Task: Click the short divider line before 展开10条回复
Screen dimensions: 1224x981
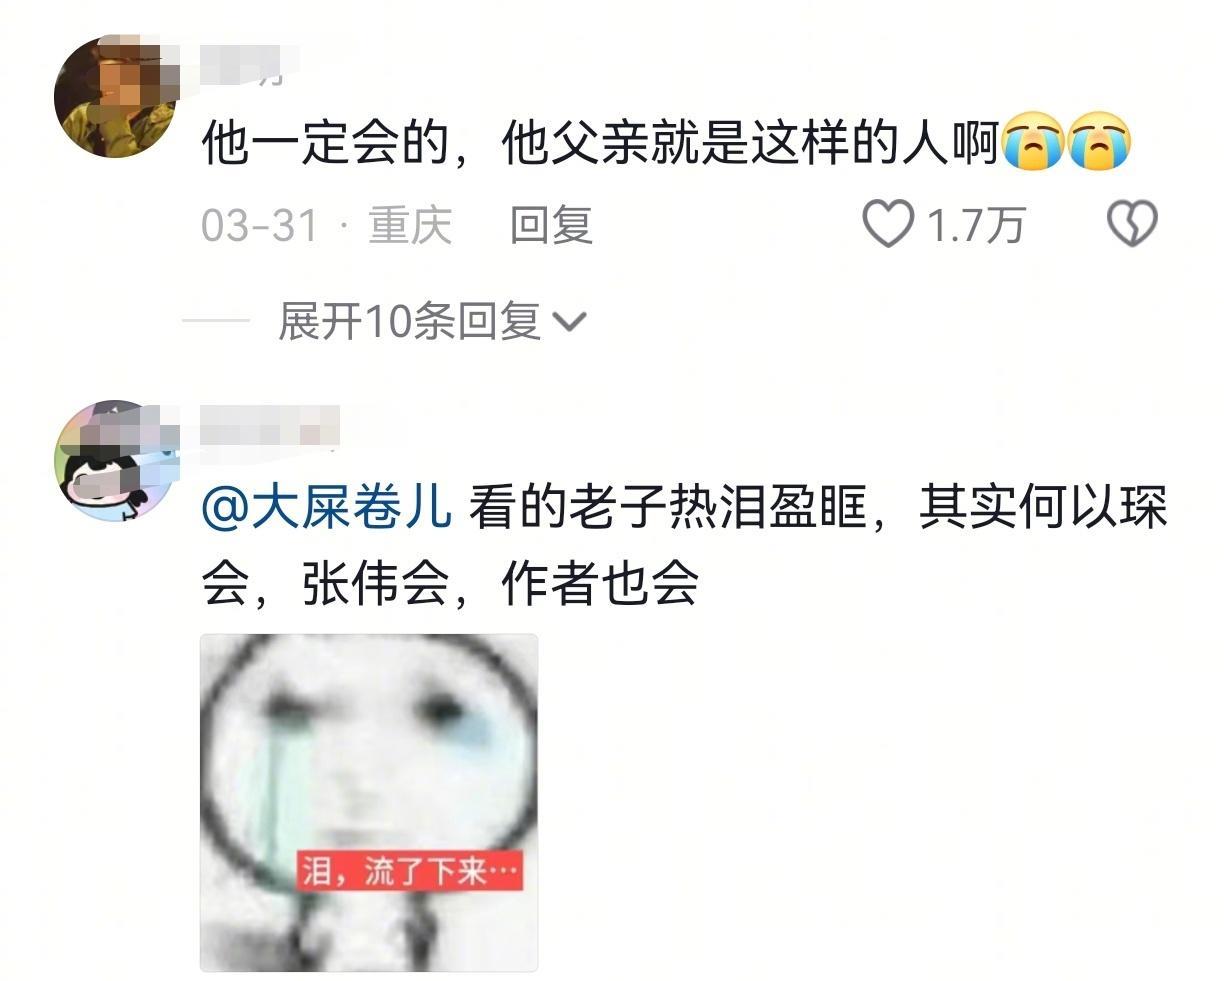Action: 216,322
